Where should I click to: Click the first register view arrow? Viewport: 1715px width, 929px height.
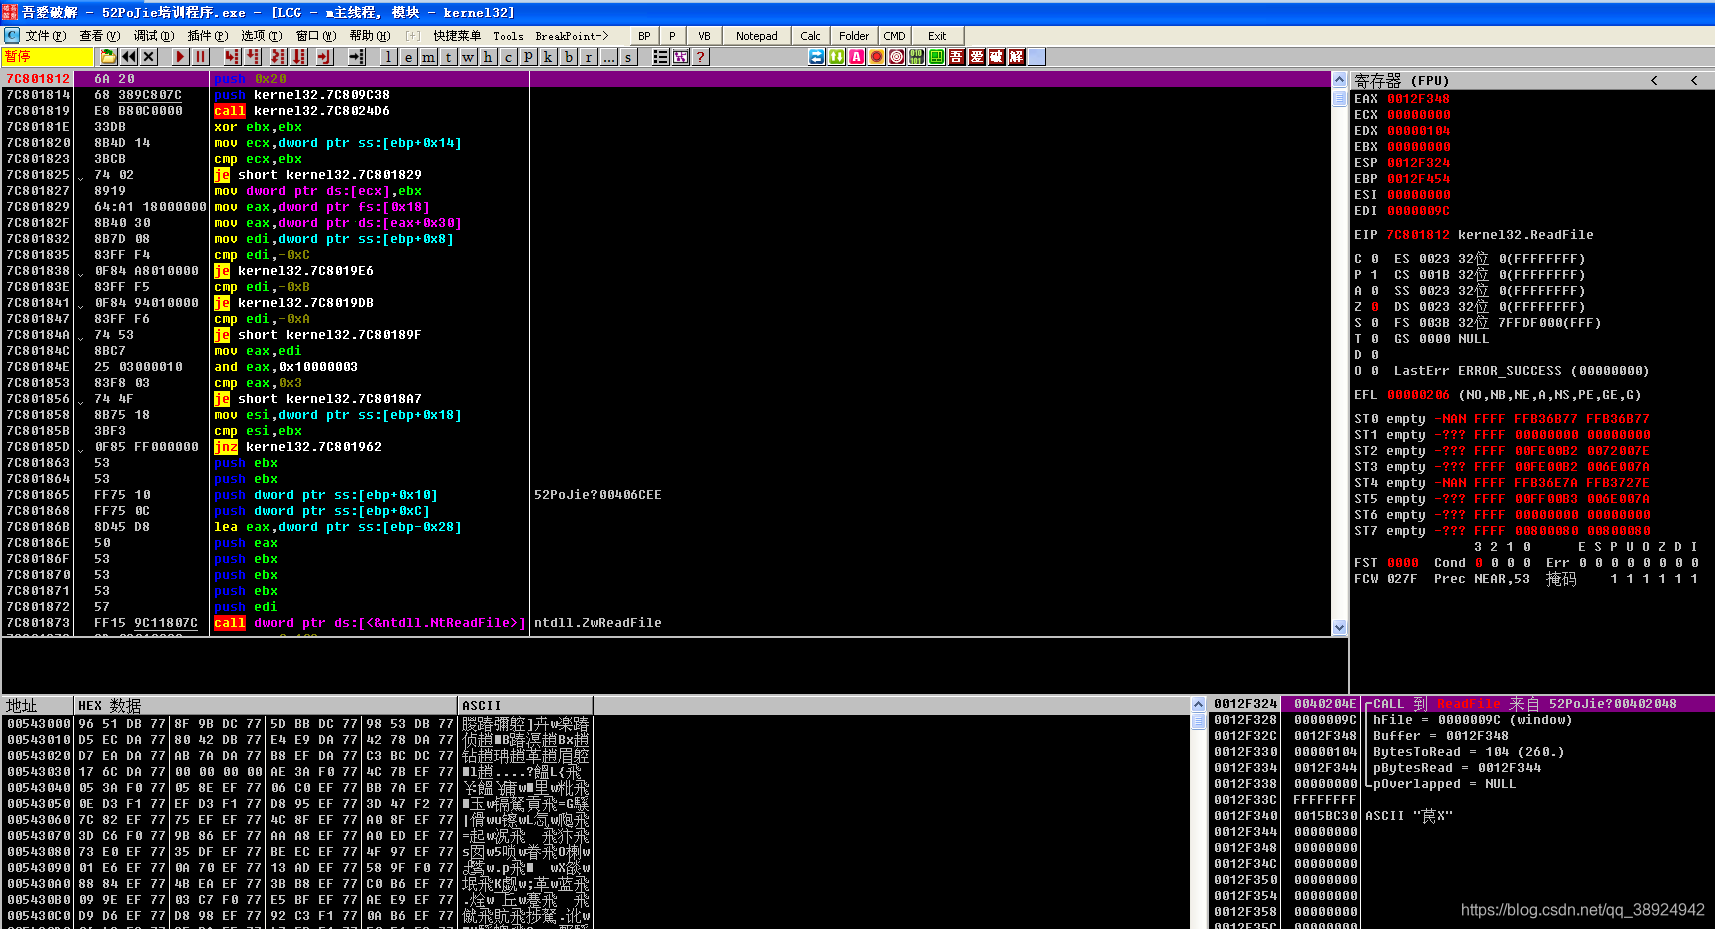[1654, 80]
